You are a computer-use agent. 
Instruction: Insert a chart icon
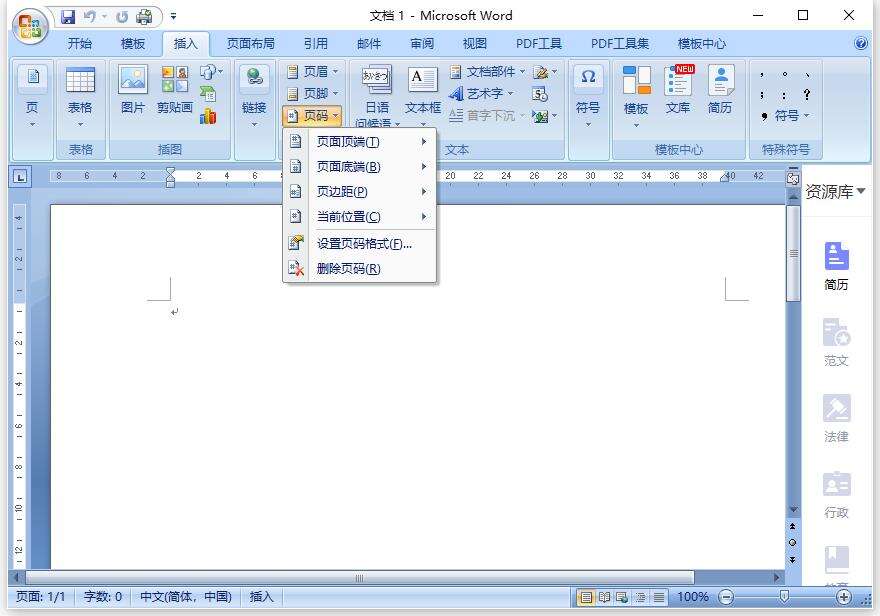tap(208, 116)
